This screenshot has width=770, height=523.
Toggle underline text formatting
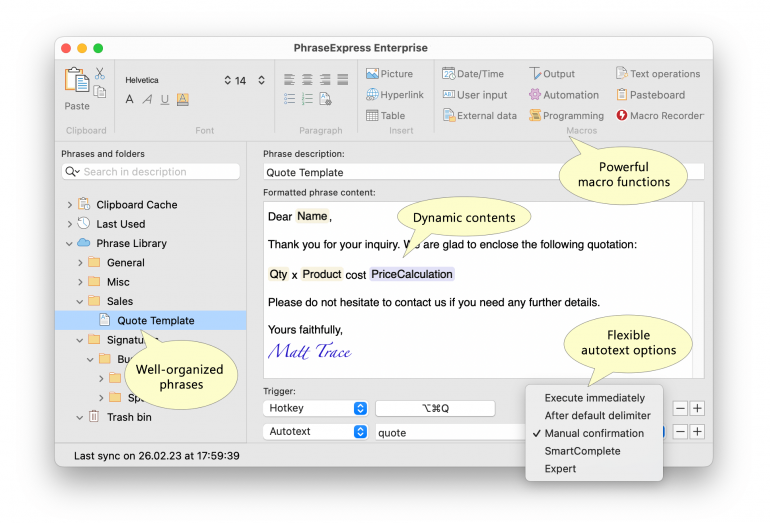(x=164, y=99)
